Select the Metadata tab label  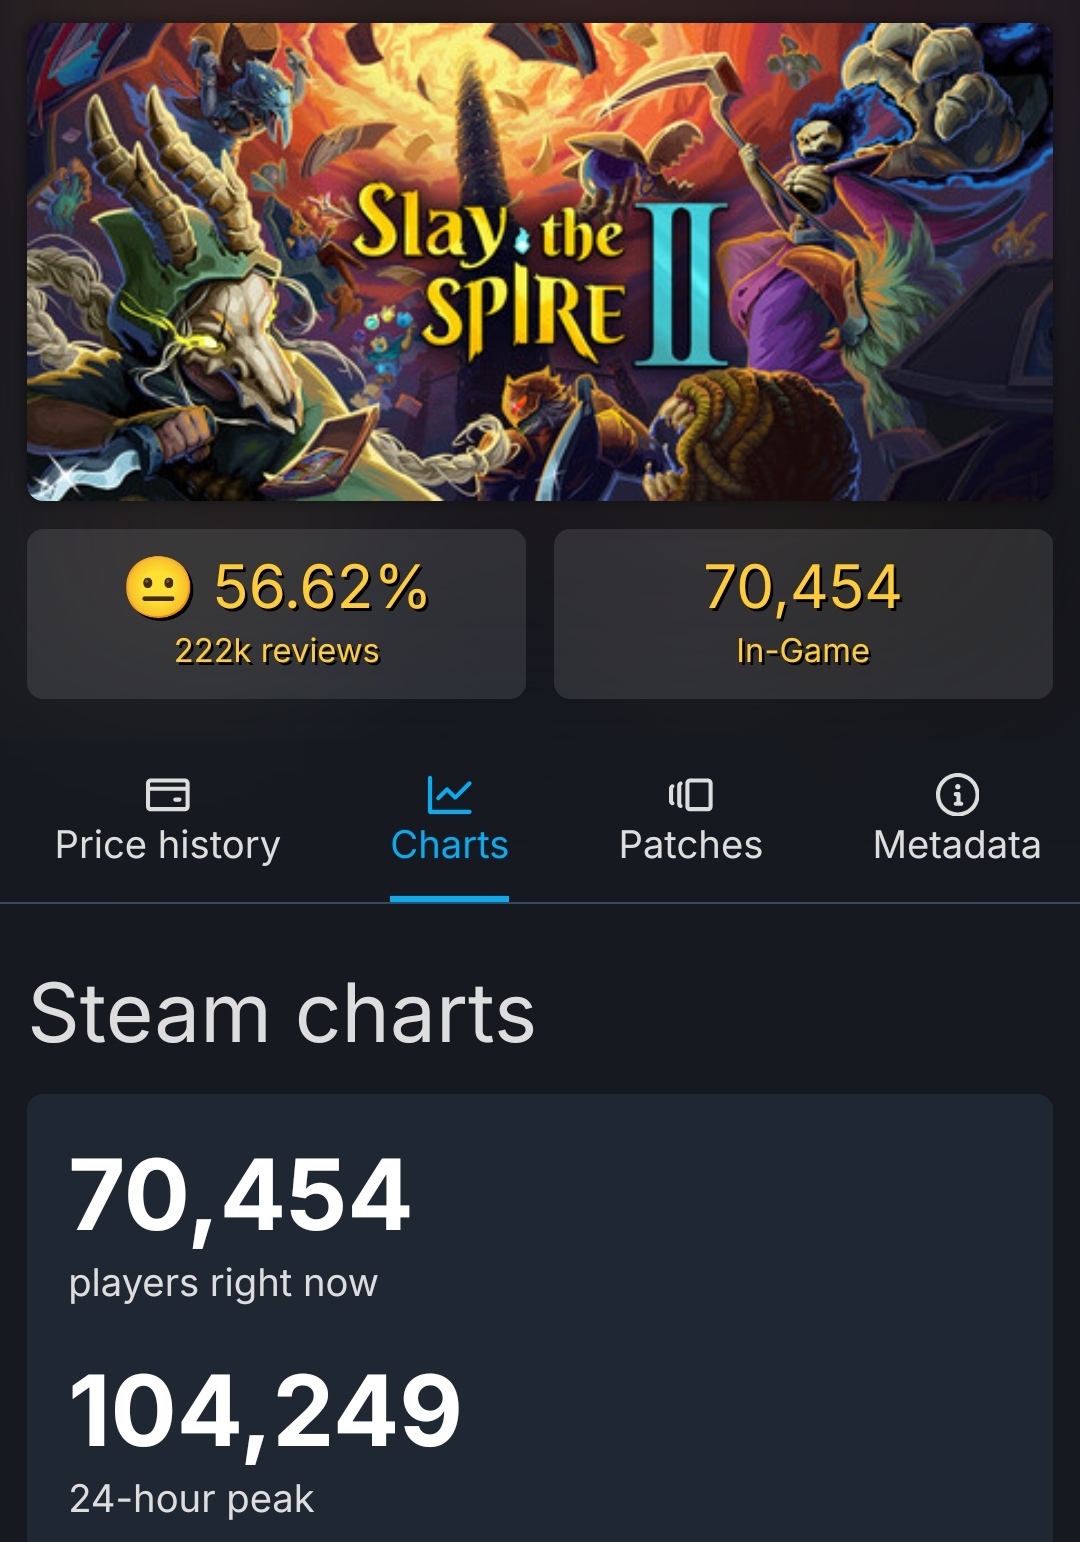957,845
